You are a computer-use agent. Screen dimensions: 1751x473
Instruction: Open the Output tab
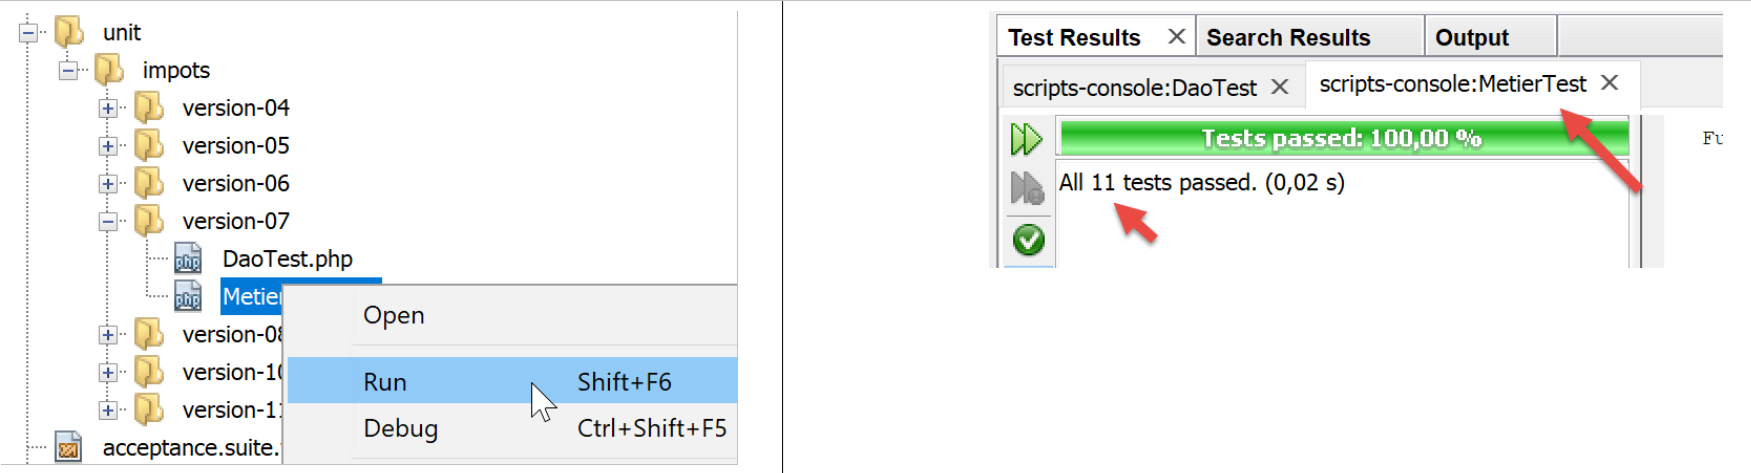pyautogui.click(x=1471, y=38)
